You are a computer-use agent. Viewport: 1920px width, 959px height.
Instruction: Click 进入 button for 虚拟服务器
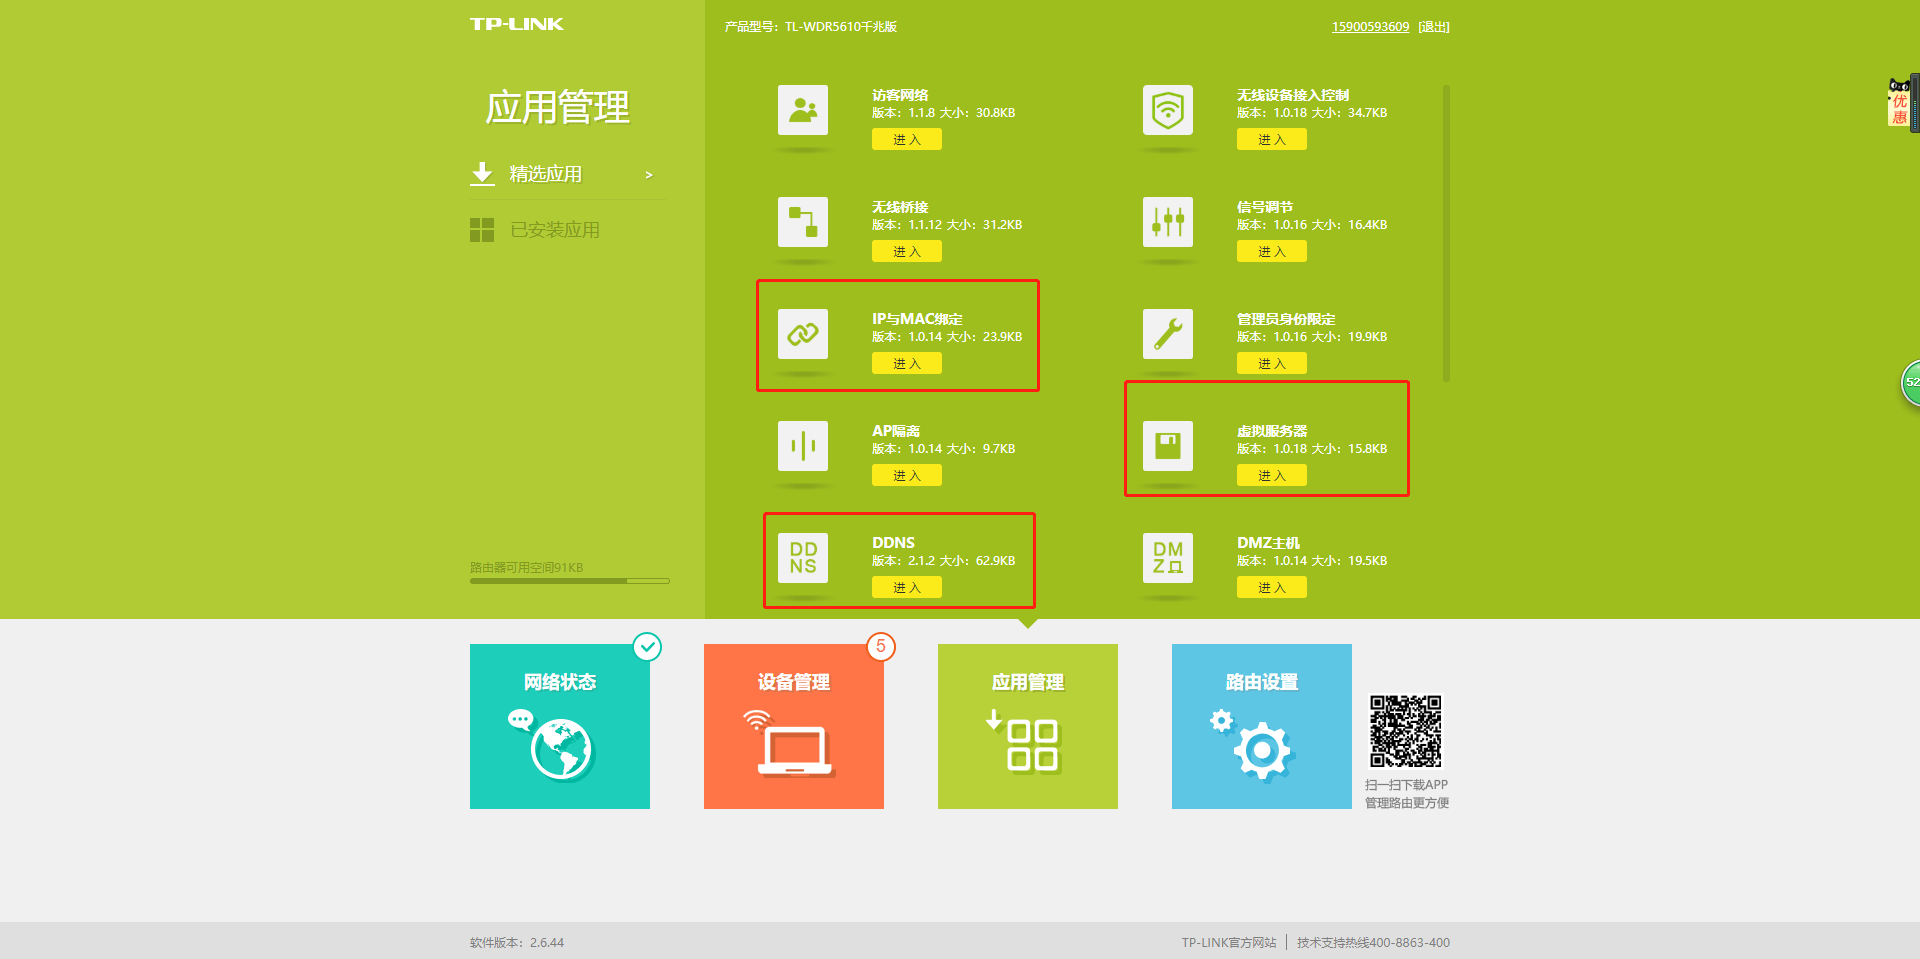(1272, 476)
